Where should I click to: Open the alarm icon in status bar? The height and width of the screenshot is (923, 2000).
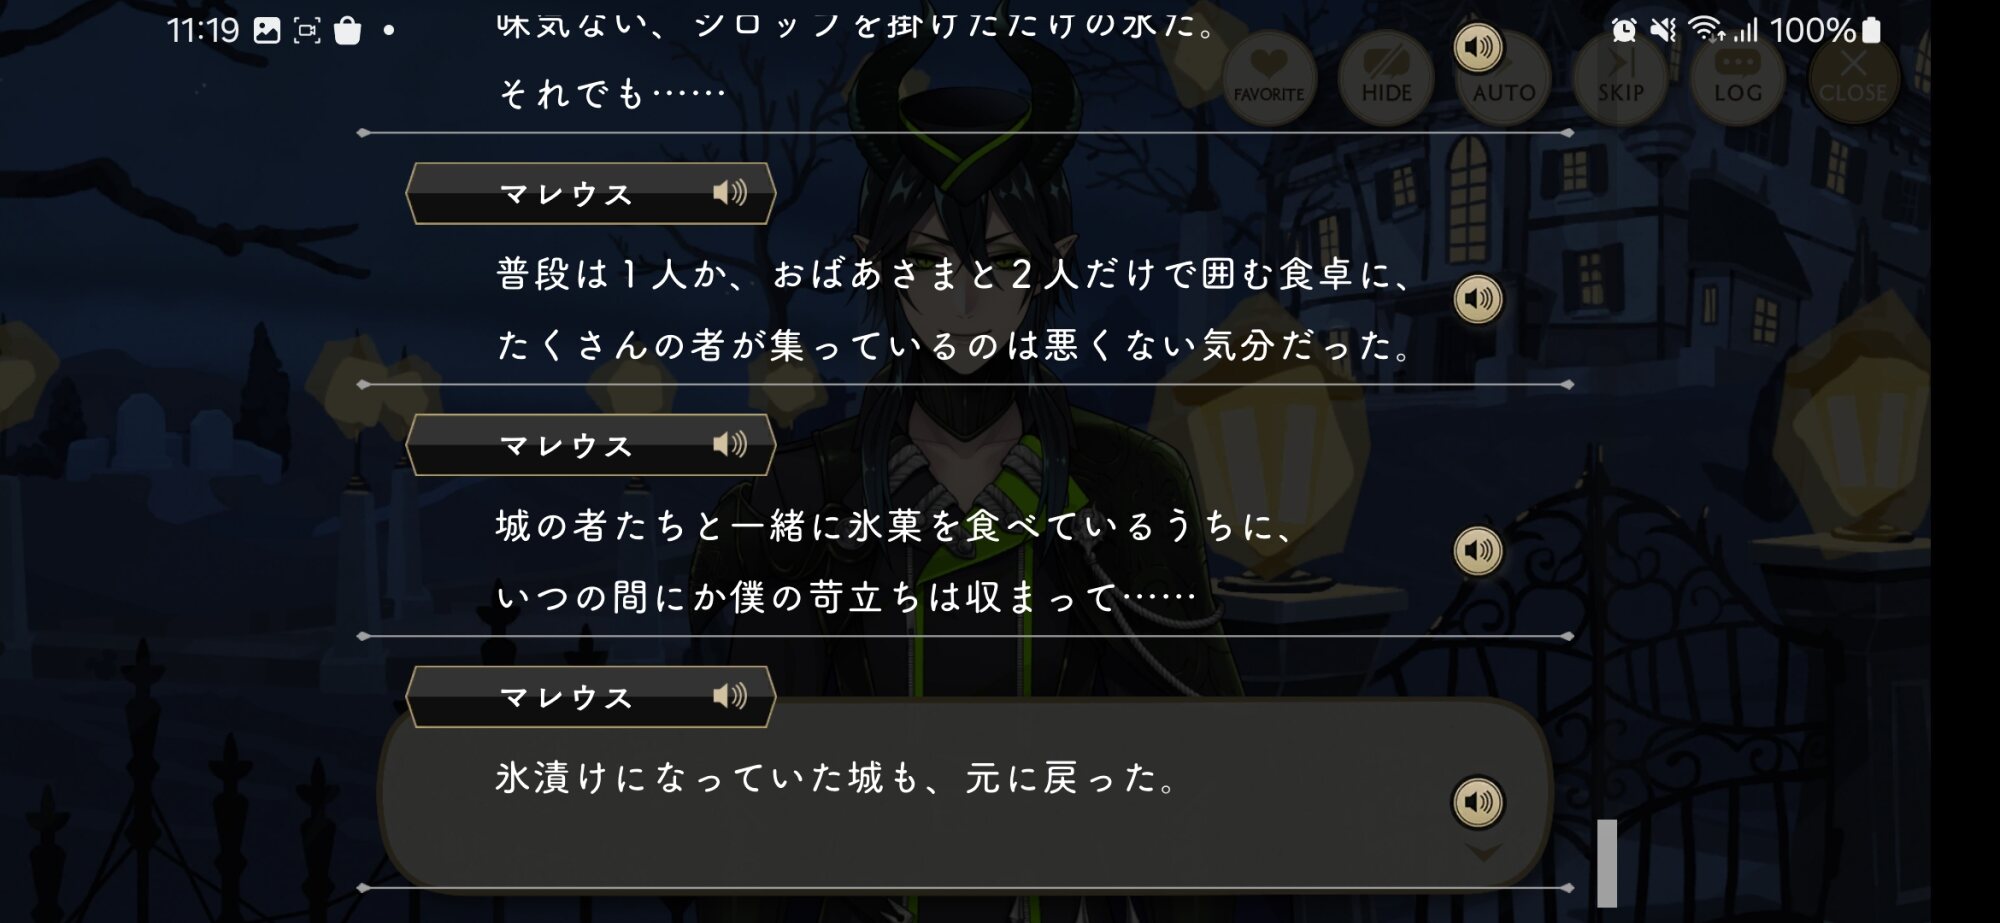click(1624, 30)
